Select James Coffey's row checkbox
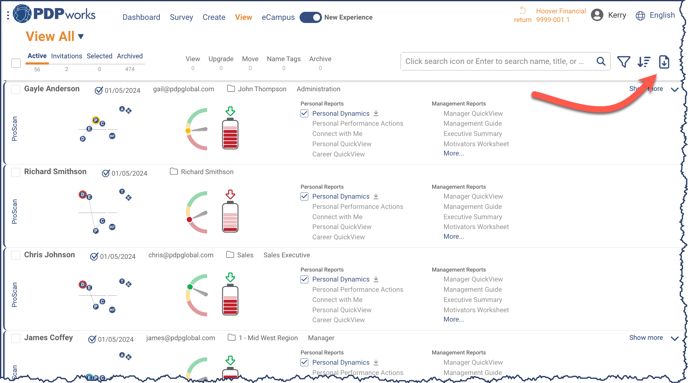688x383 pixels. click(15, 338)
